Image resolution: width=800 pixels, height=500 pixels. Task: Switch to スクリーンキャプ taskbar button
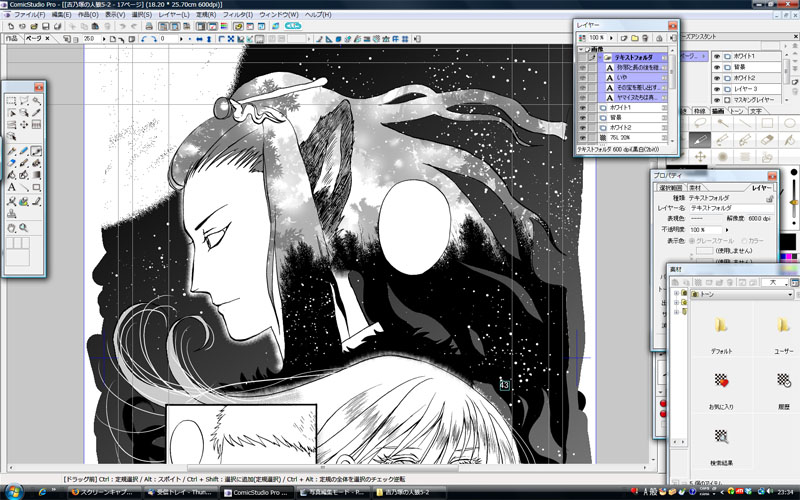[105, 492]
